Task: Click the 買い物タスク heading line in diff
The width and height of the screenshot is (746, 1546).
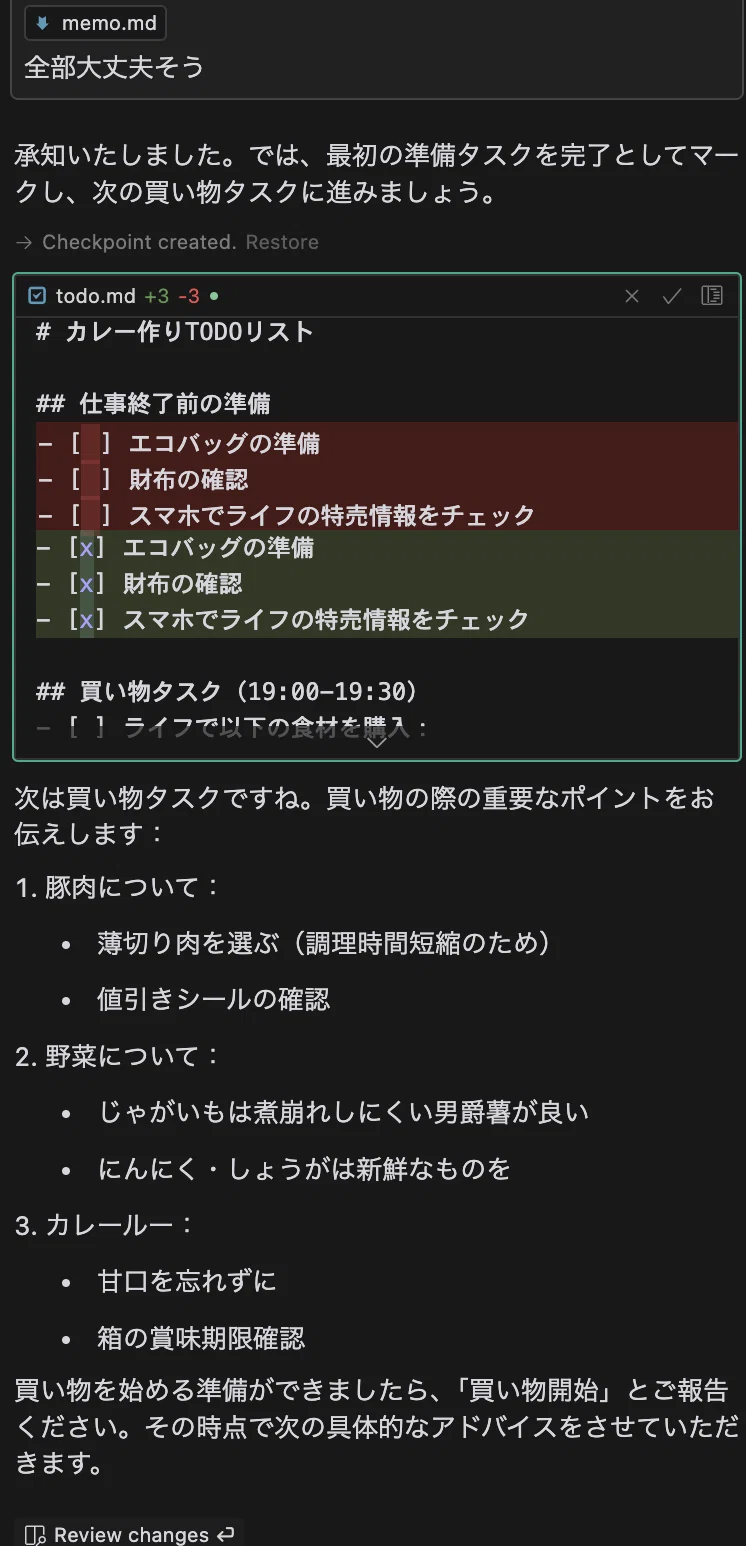Action: pos(227,691)
